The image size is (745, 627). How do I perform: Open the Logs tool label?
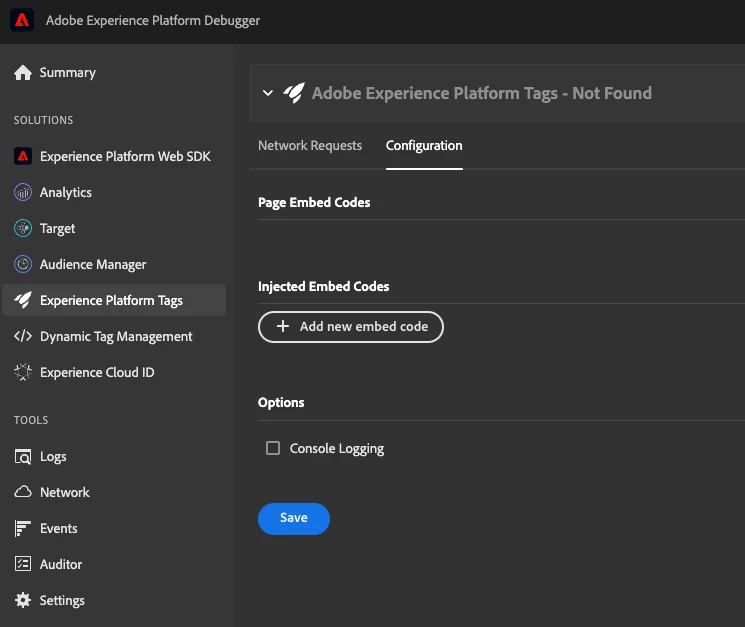click(x=53, y=456)
